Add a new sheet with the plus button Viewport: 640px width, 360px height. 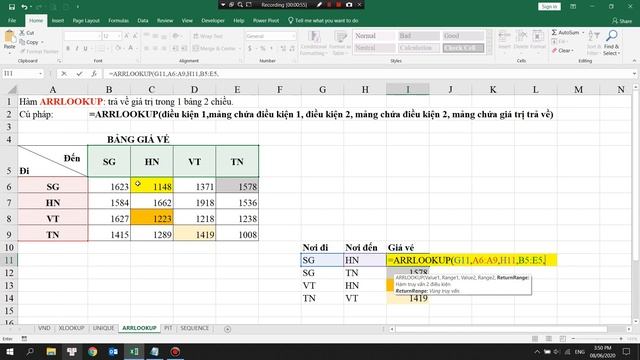(x=227, y=329)
